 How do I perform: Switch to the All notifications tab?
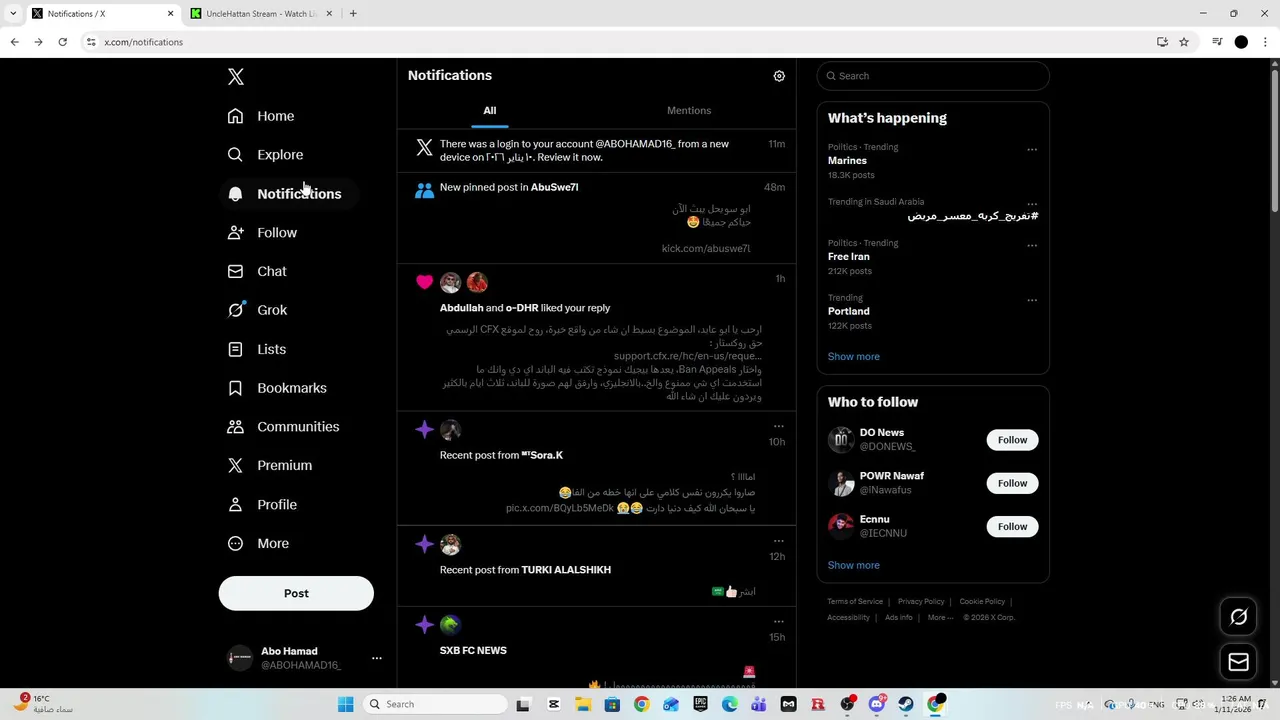pos(490,111)
